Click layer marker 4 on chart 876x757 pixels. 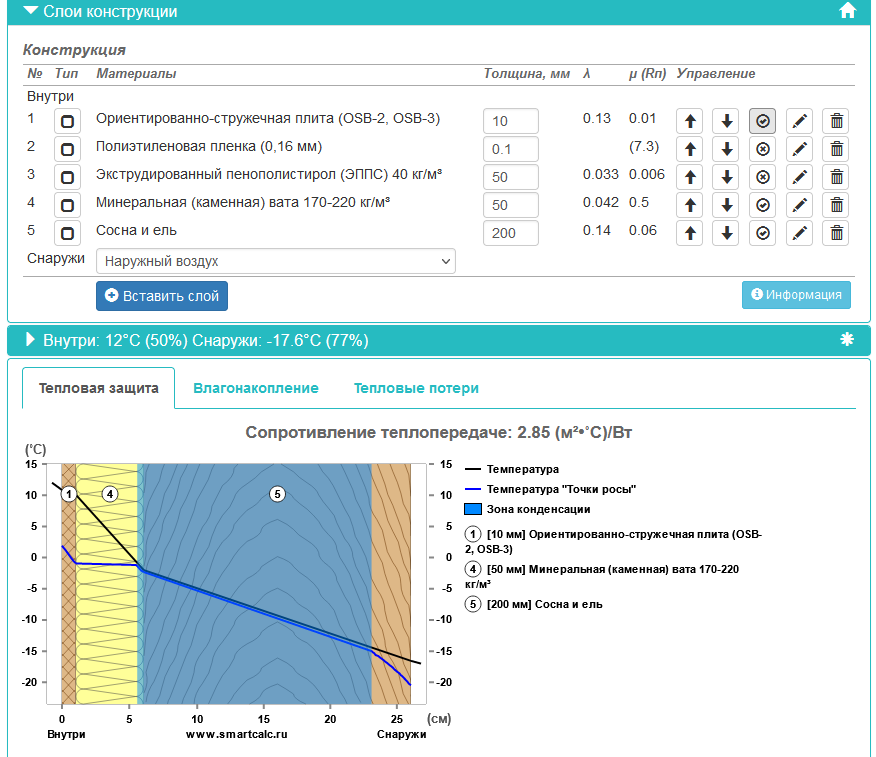(110, 494)
